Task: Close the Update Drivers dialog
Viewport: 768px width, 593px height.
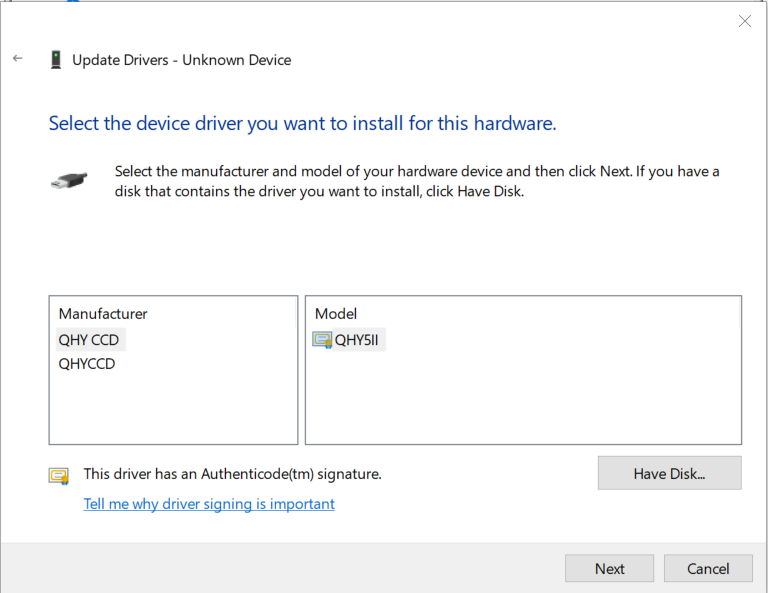Action: click(745, 21)
